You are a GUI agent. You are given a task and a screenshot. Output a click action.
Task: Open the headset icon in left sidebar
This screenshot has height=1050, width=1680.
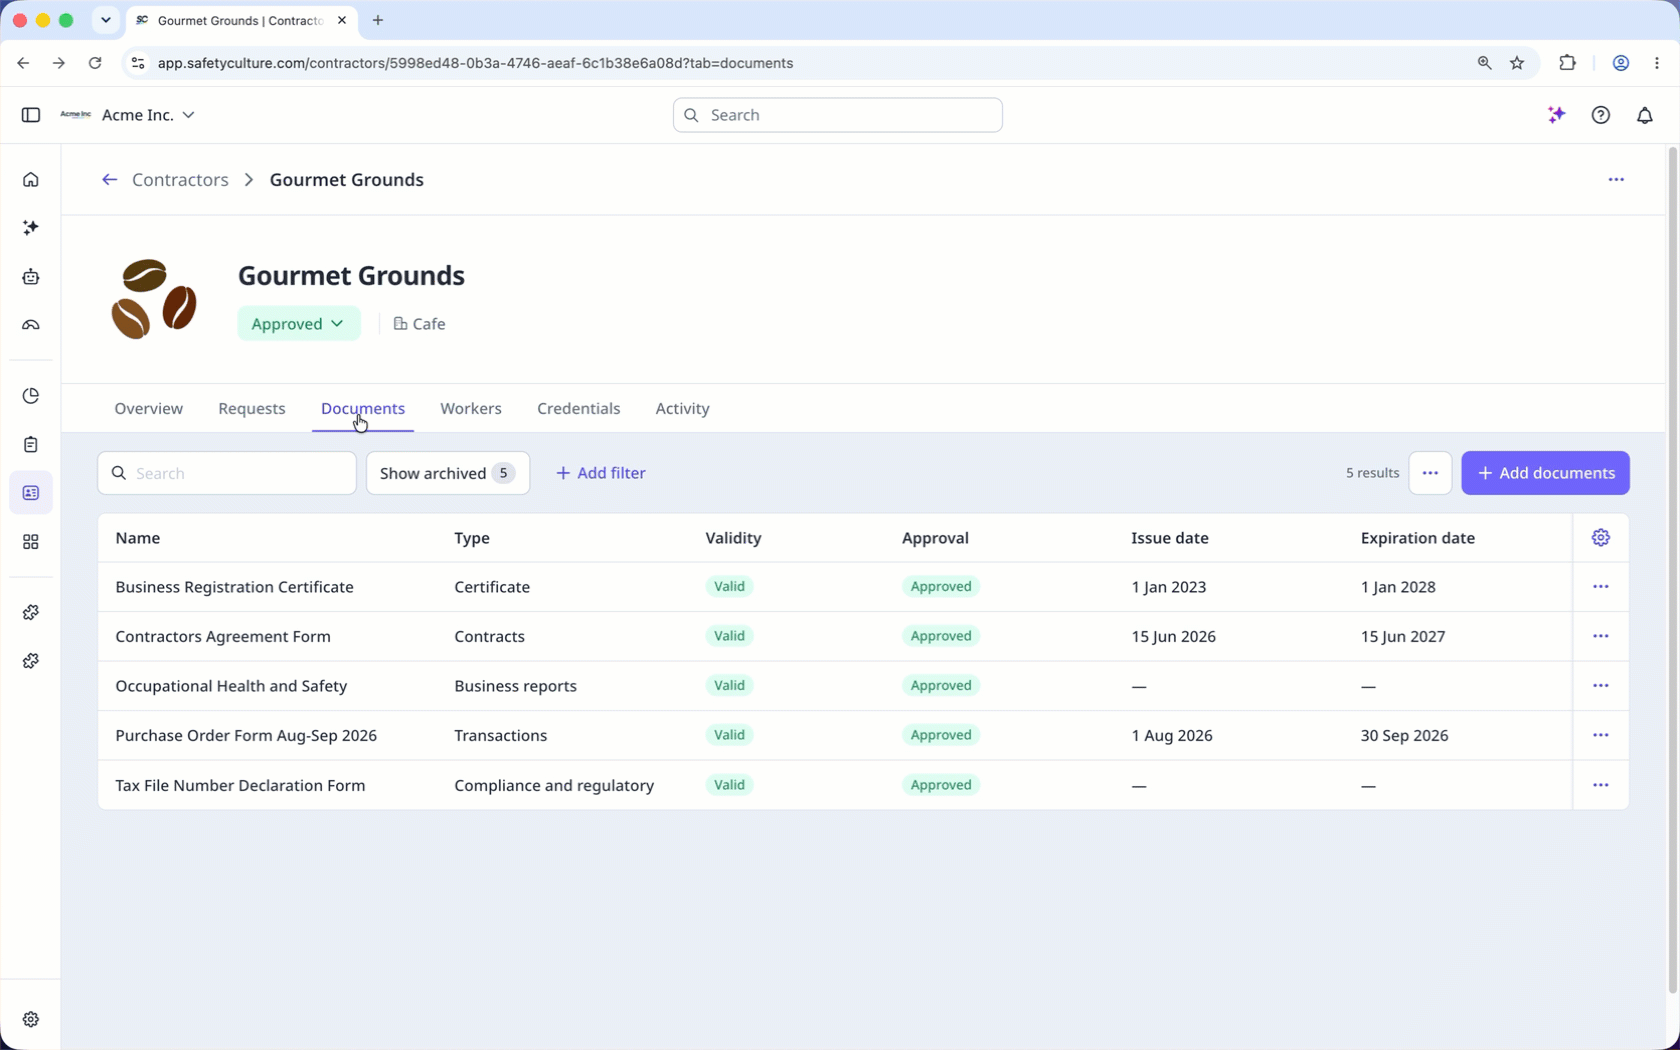click(x=31, y=325)
